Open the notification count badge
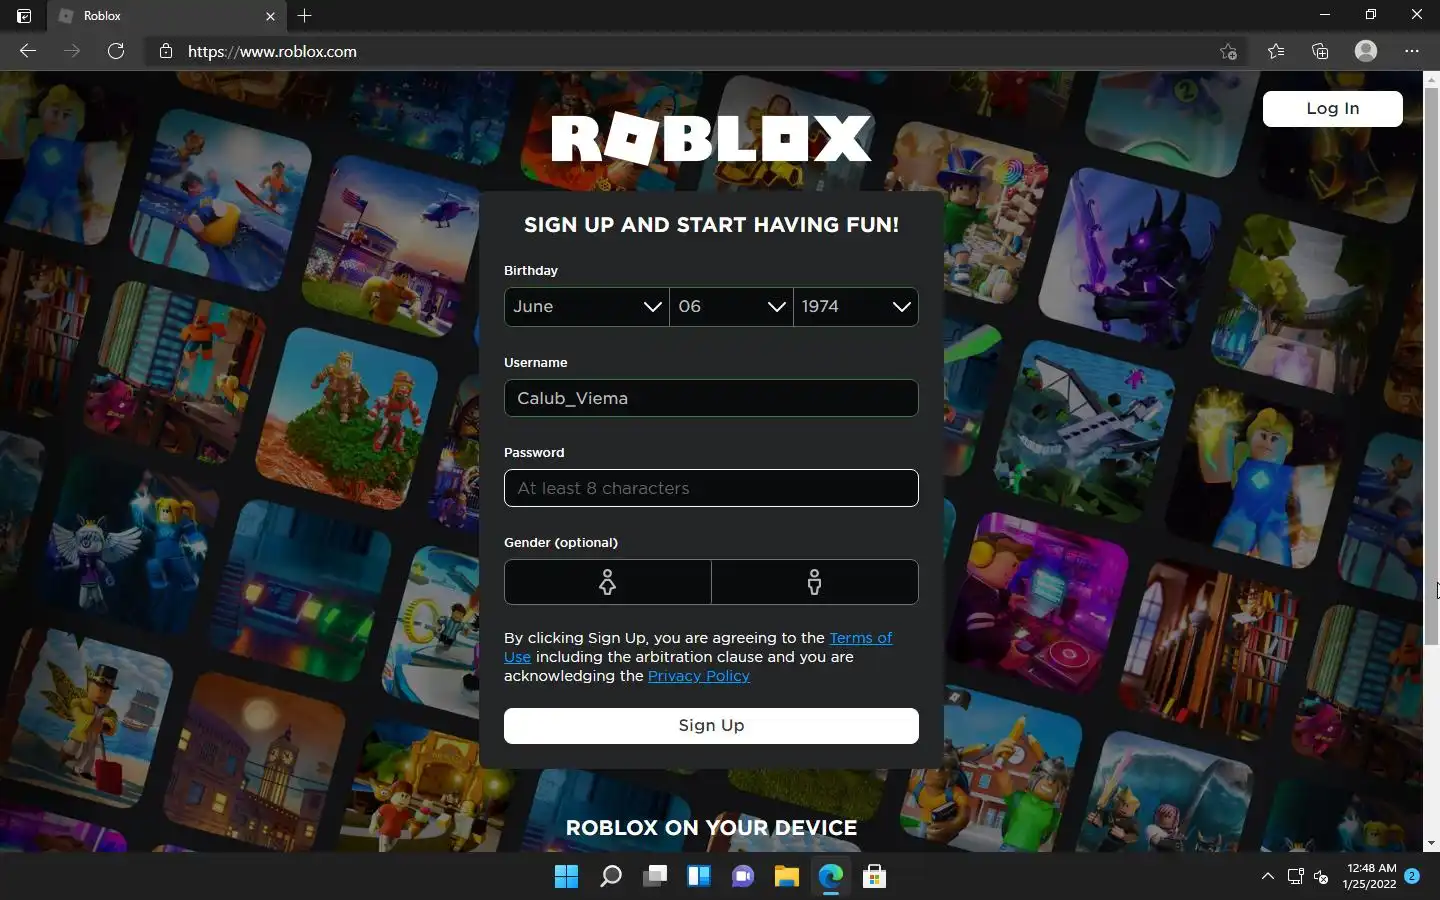The height and width of the screenshot is (900, 1440). tap(1412, 876)
